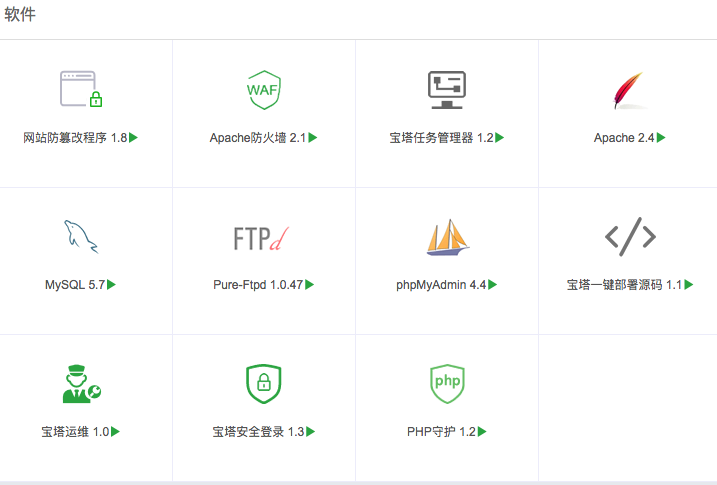Click the Apache red feather icon
The width and height of the screenshot is (717, 485).
point(630,91)
